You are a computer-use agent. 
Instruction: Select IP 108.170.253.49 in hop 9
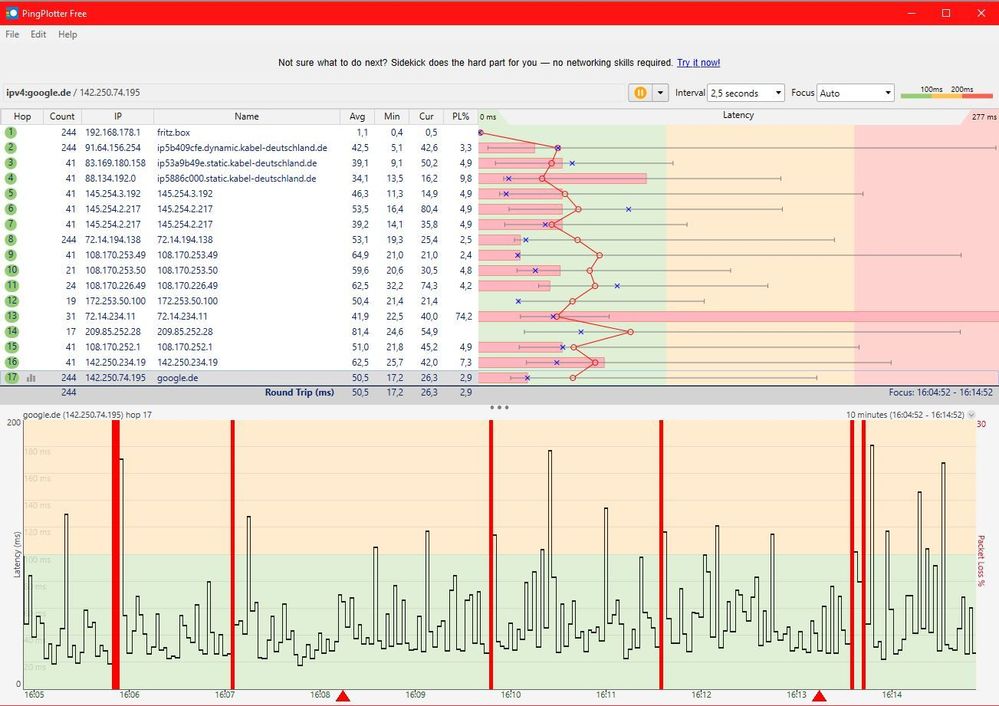pyautogui.click(x=115, y=255)
